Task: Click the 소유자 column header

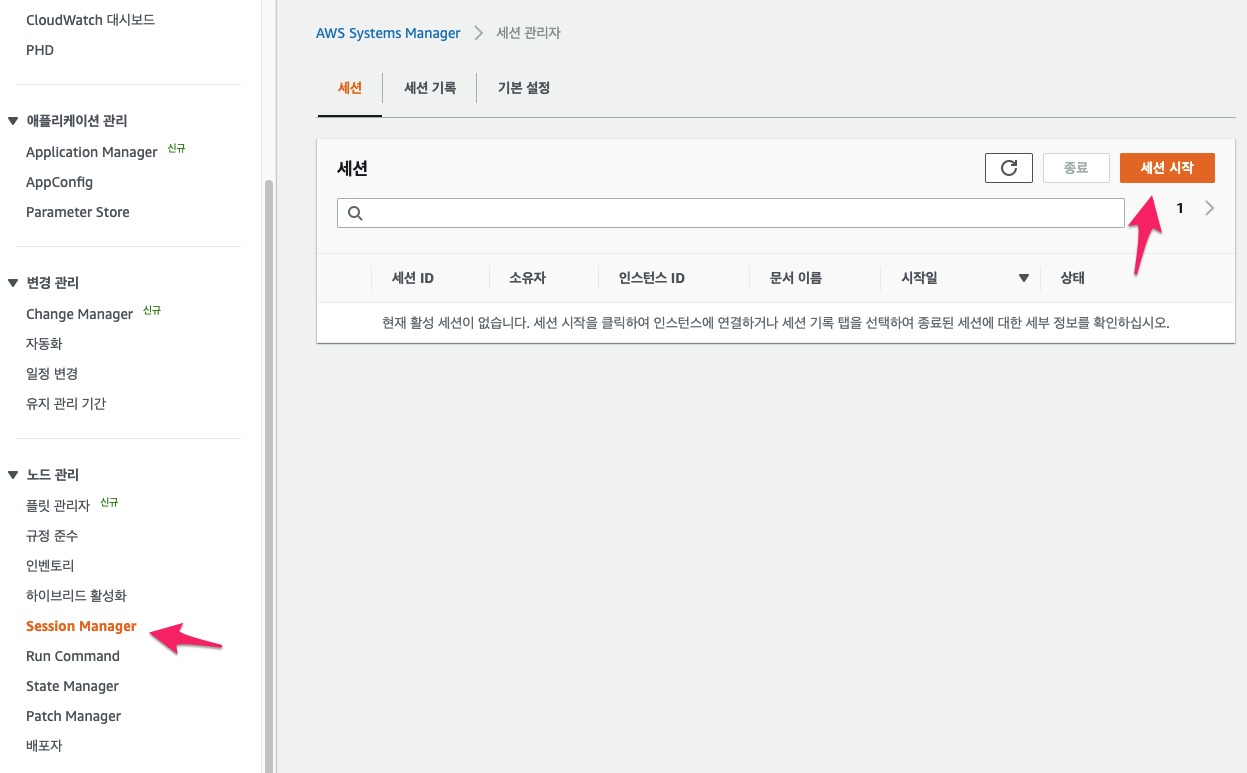Action: coord(527,278)
